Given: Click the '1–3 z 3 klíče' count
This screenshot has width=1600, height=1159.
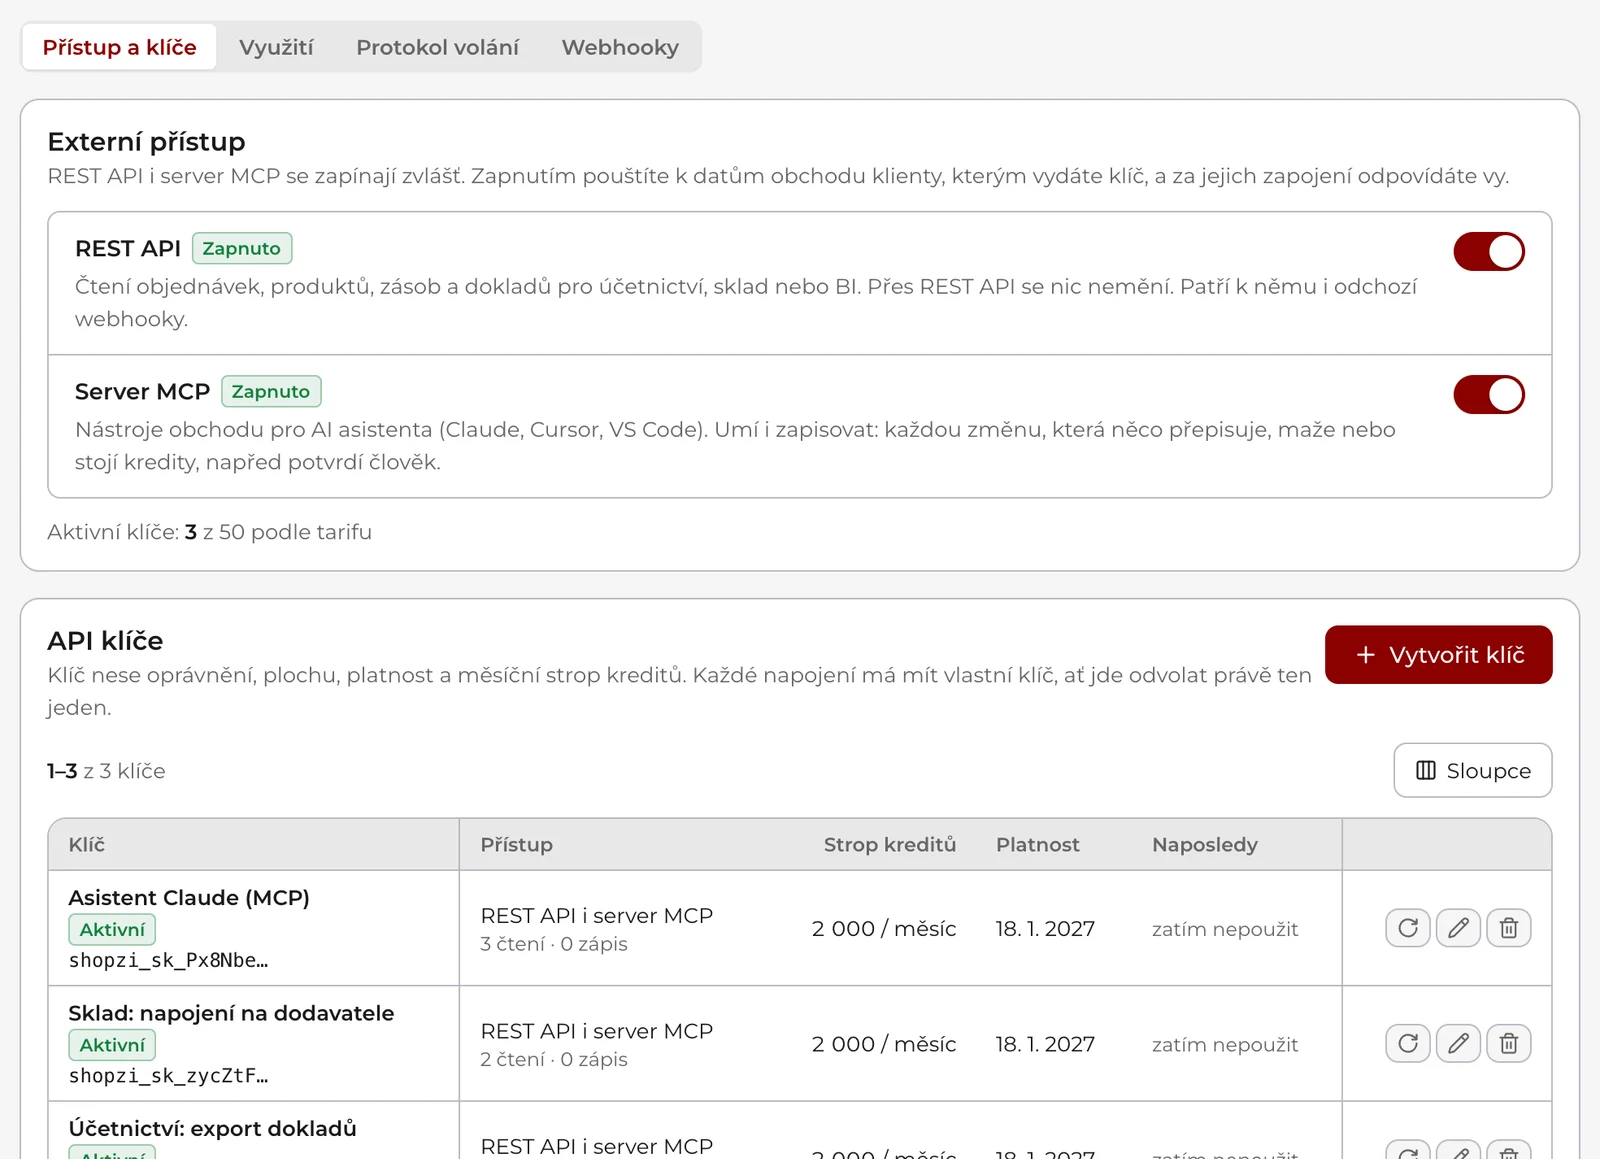Looking at the screenshot, I should coord(106,771).
